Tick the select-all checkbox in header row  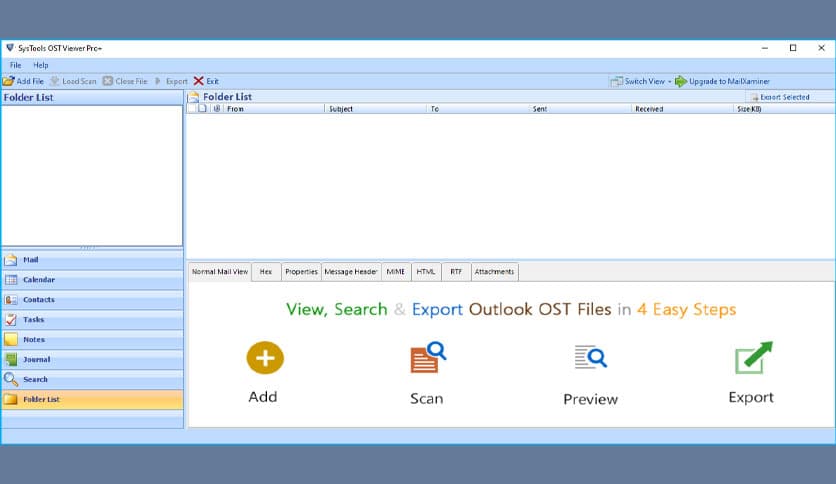pyautogui.click(x=192, y=109)
